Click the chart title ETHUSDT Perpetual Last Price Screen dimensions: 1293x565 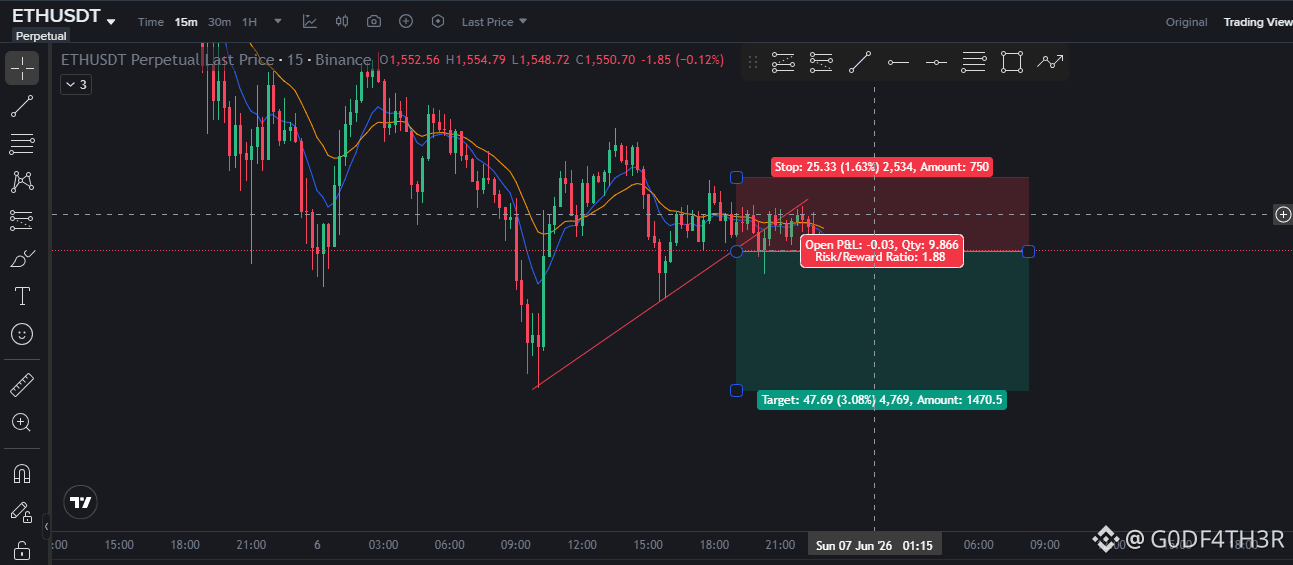click(x=168, y=60)
